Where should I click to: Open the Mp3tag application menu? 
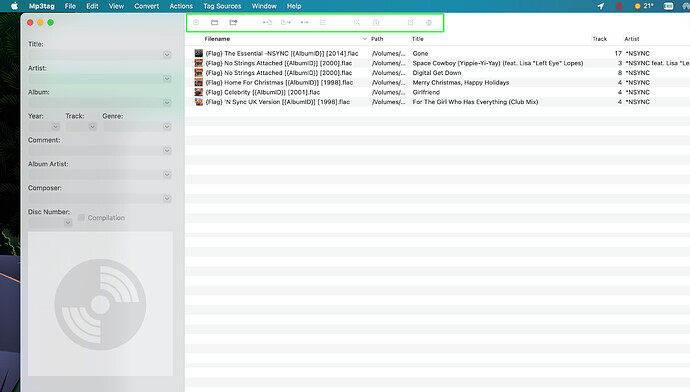41,6
